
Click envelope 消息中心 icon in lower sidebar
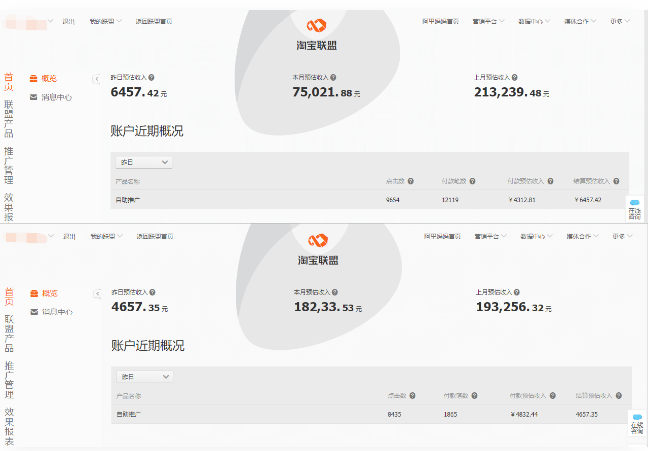click(34, 312)
